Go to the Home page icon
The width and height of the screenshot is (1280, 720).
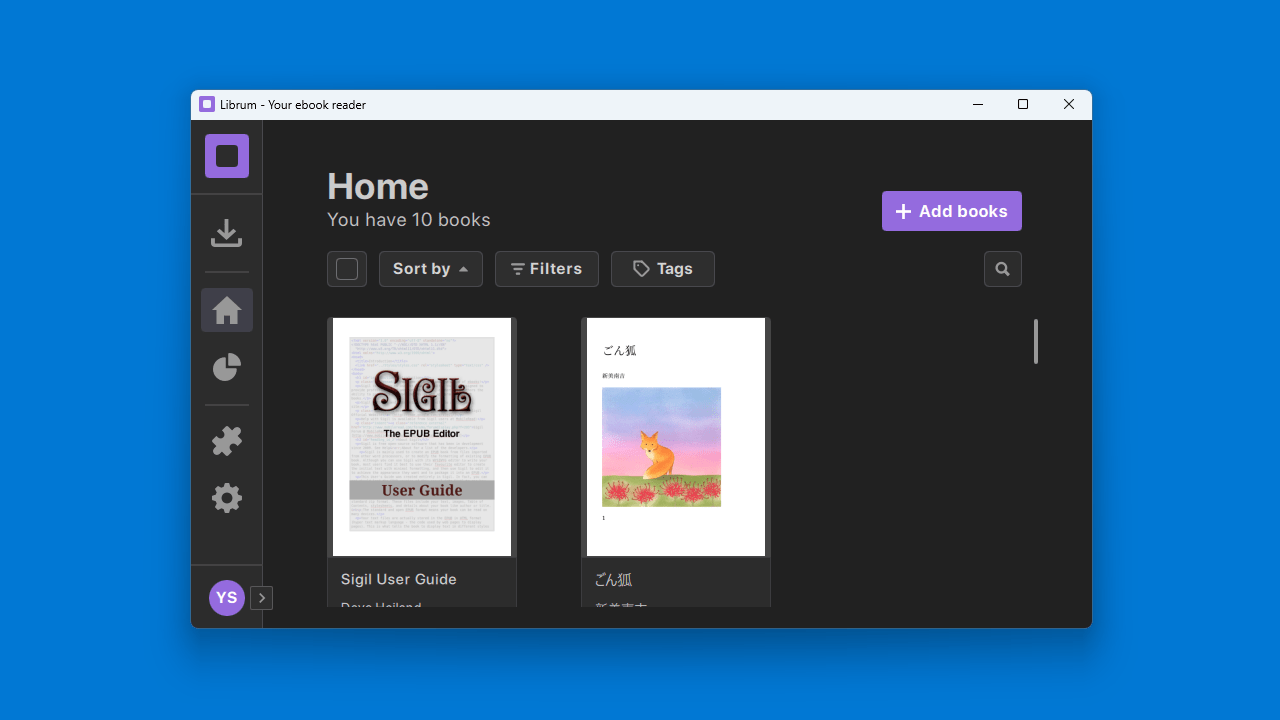227,310
